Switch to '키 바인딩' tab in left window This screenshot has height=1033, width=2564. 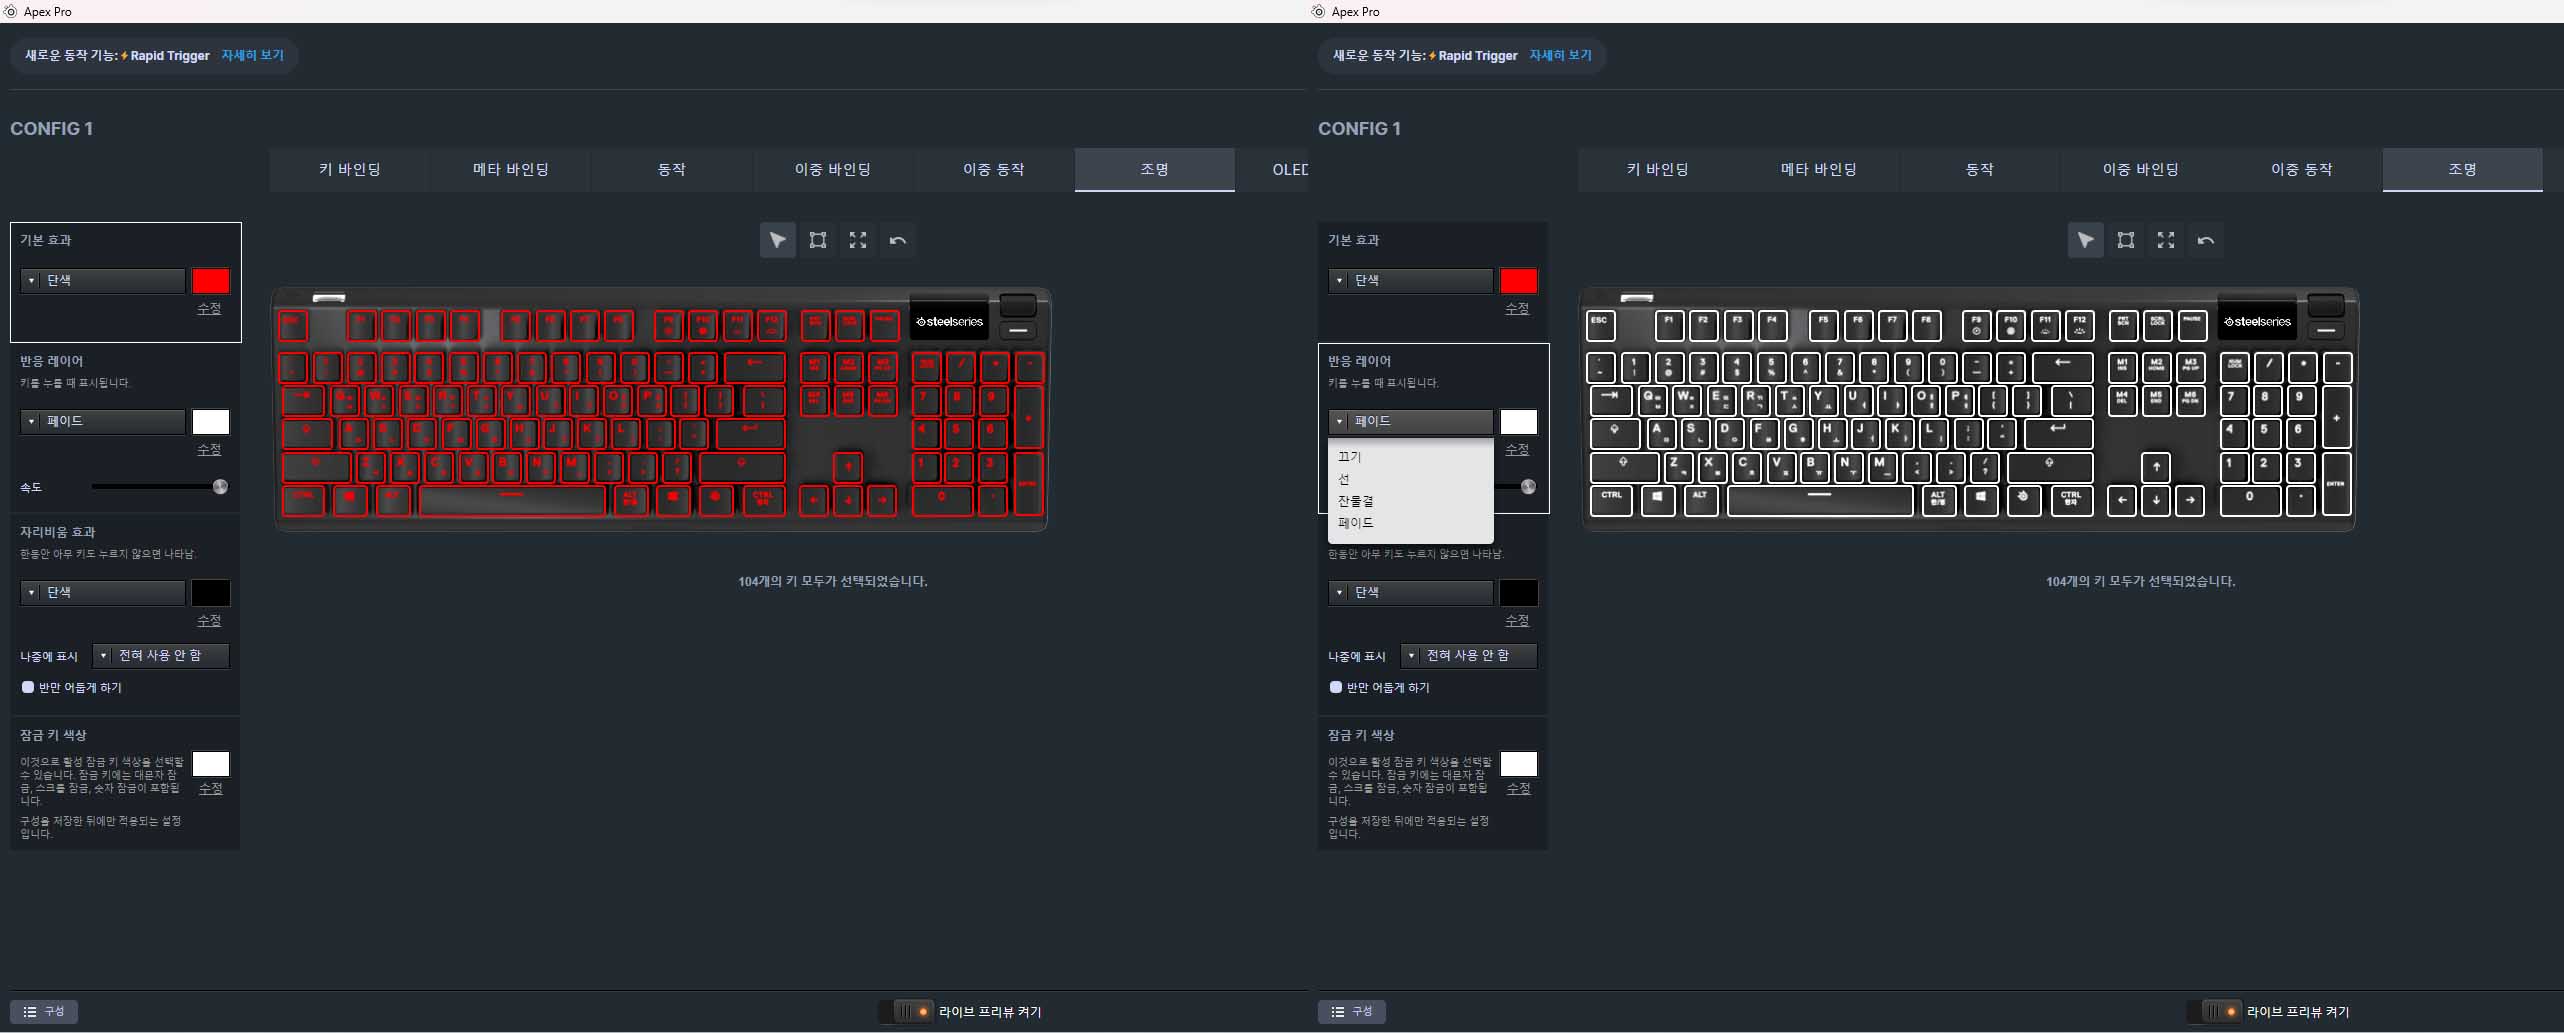(349, 170)
